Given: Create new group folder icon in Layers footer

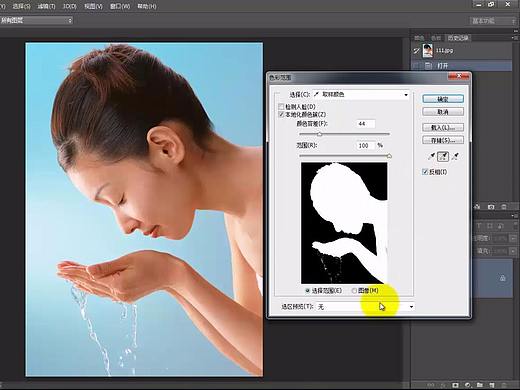Looking at the screenshot, I should coord(480,385).
